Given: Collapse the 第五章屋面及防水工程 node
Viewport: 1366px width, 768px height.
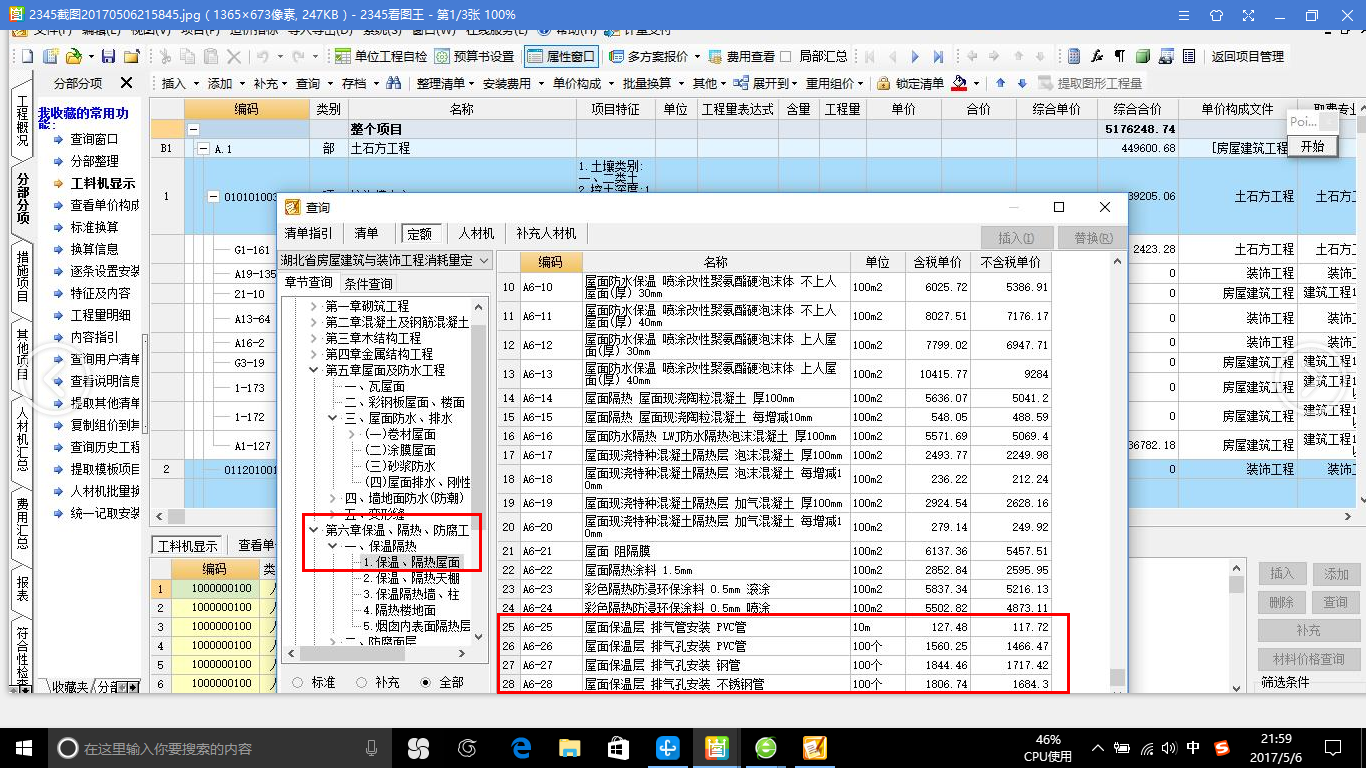Looking at the screenshot, I should click(314, 370).
